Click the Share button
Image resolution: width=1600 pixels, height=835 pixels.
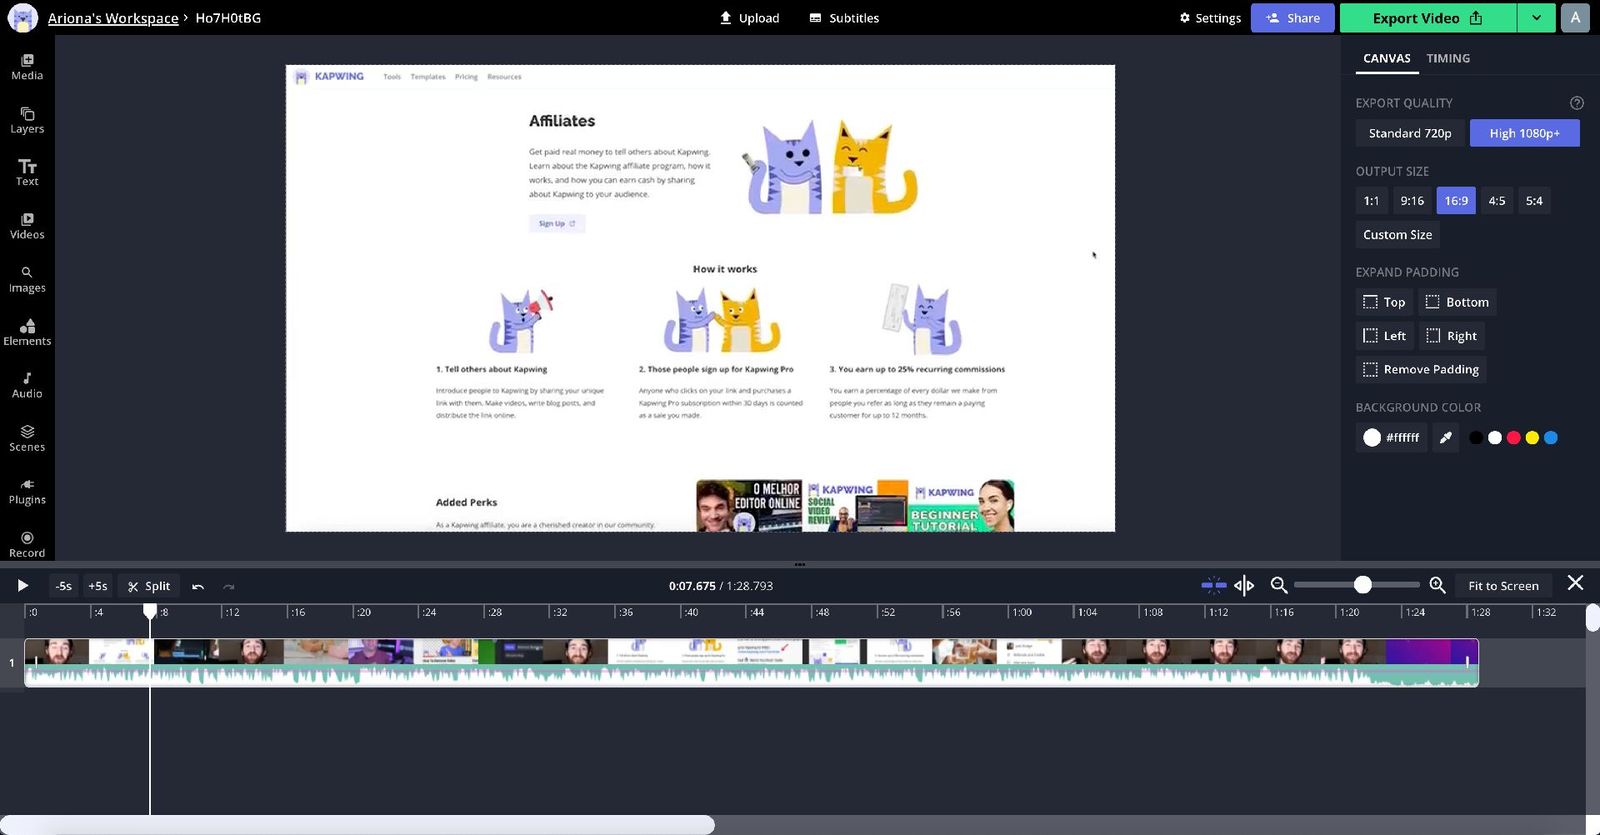pyautogui.click(x=1292, y=18)
